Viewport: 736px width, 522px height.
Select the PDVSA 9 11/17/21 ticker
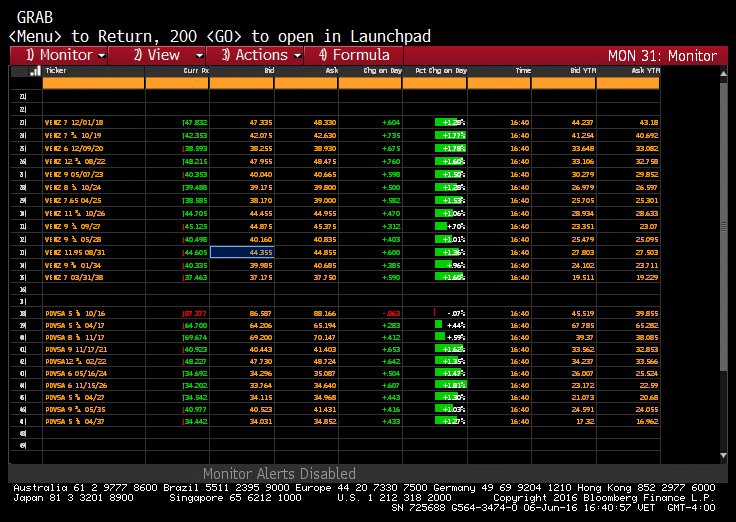pos(76,349)
